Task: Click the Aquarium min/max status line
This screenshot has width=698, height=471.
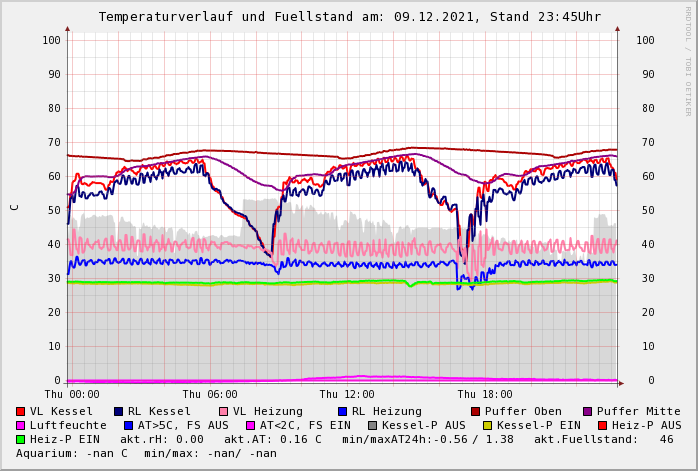Action: pos(146,453)
